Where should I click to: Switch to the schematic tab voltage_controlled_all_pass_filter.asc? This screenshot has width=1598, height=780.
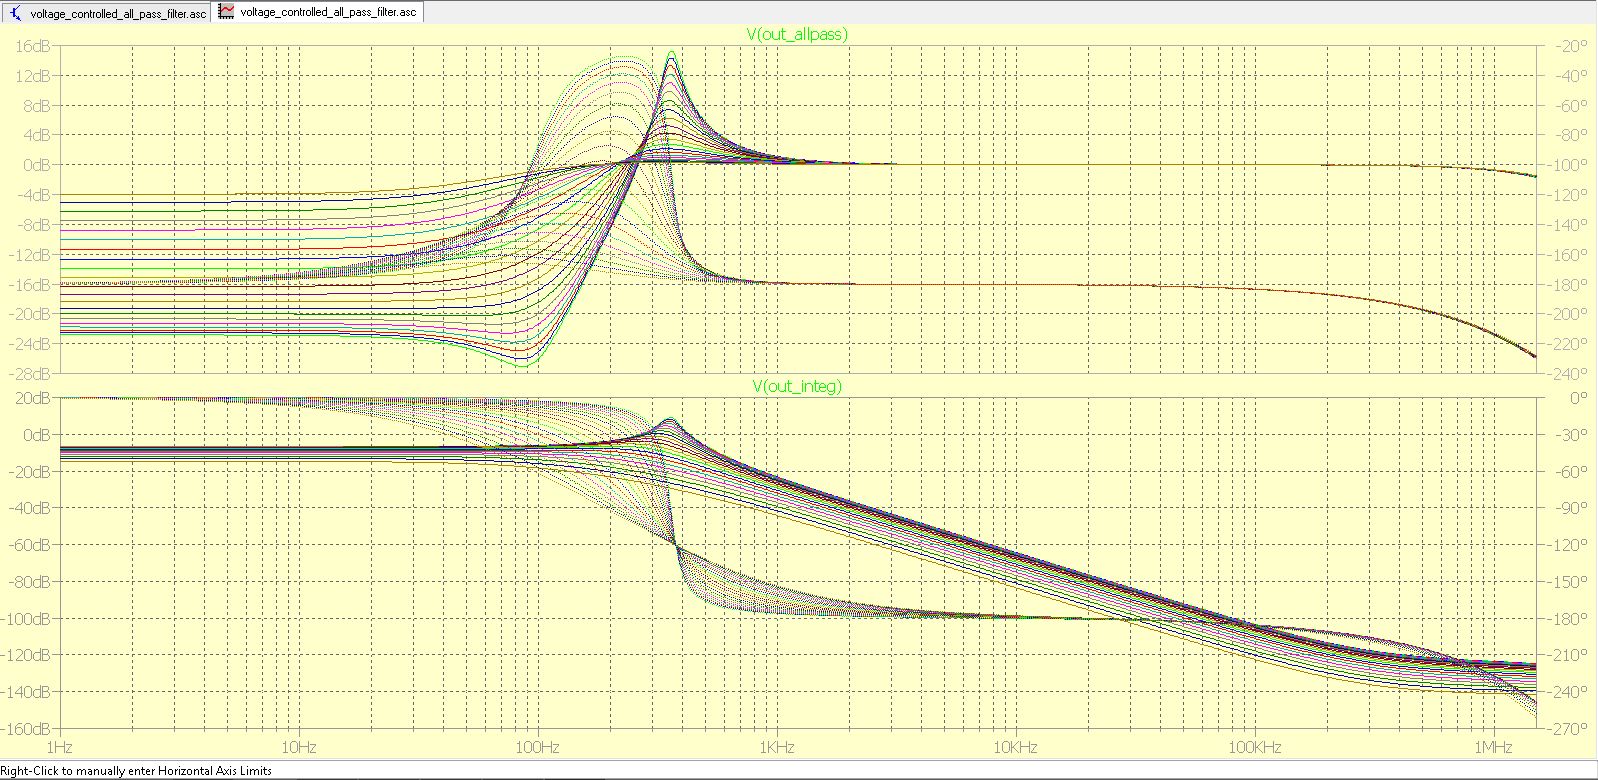(x=107, y=13)
